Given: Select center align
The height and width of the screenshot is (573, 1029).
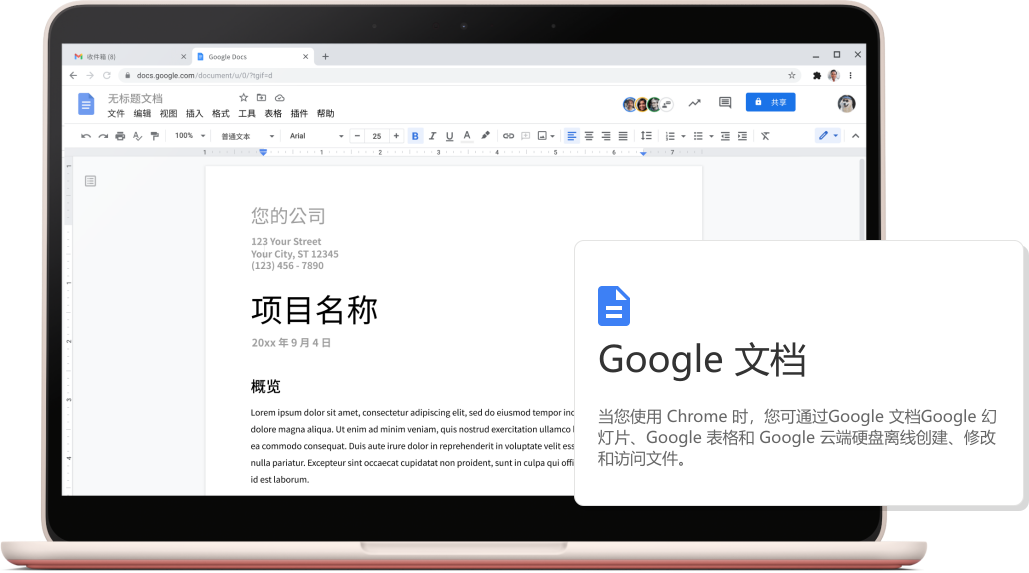Looking at the screenshot, I should [x=589, y=136].
